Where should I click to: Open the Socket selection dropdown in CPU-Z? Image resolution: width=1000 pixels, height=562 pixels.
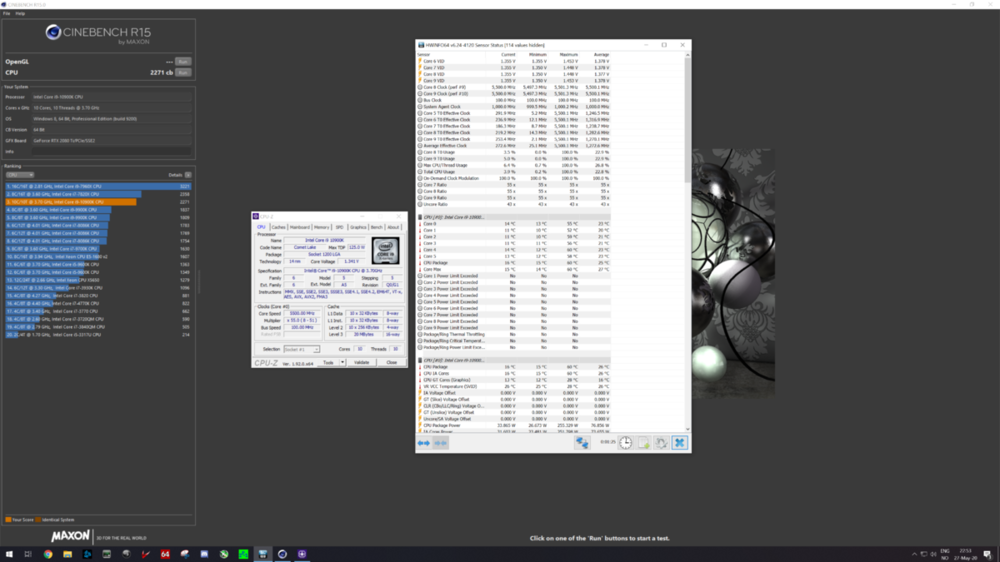(x=301, y=350)
